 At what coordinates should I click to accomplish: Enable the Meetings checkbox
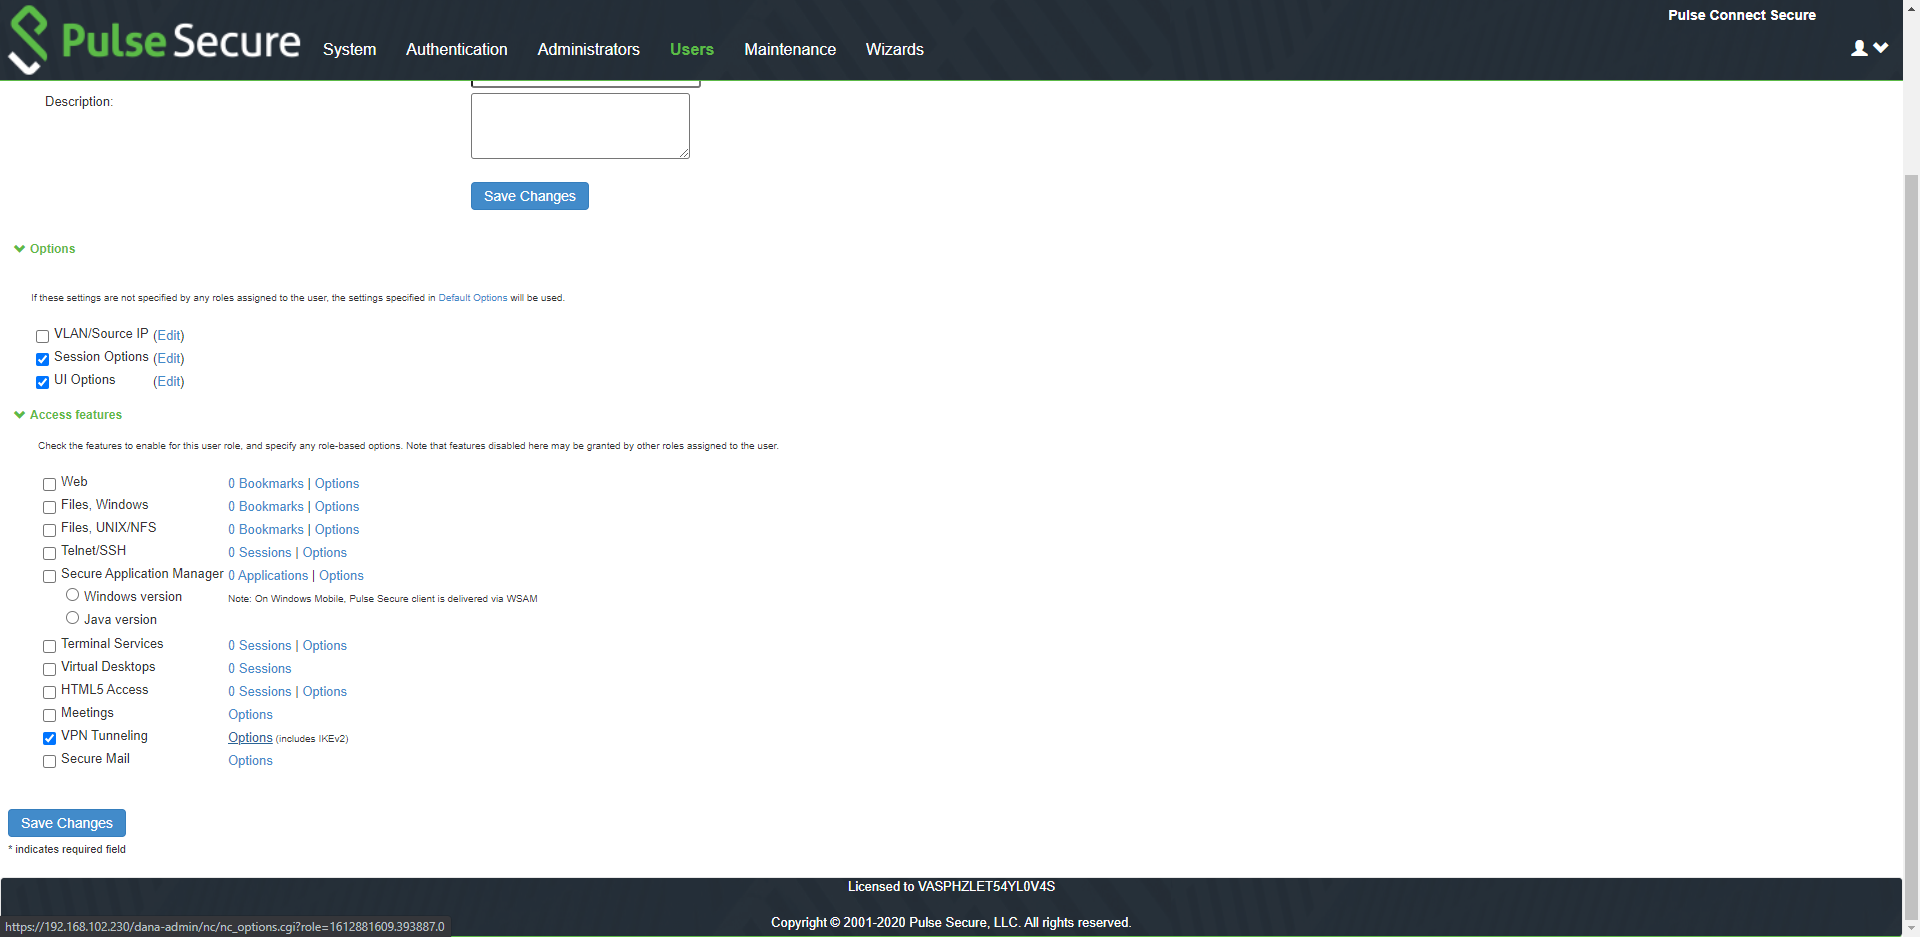point(49,715)
